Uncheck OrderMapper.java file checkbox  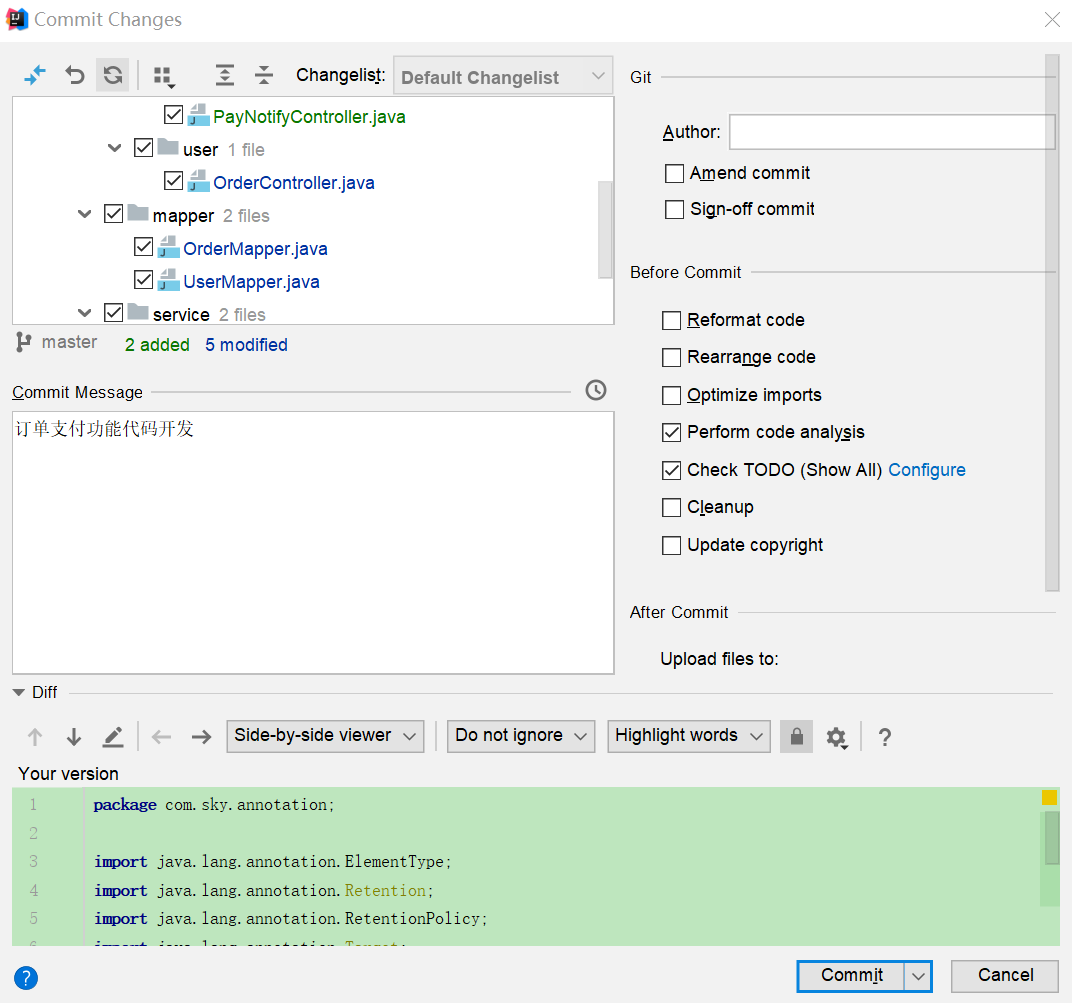pyautogui.click(x=144, y=248)
